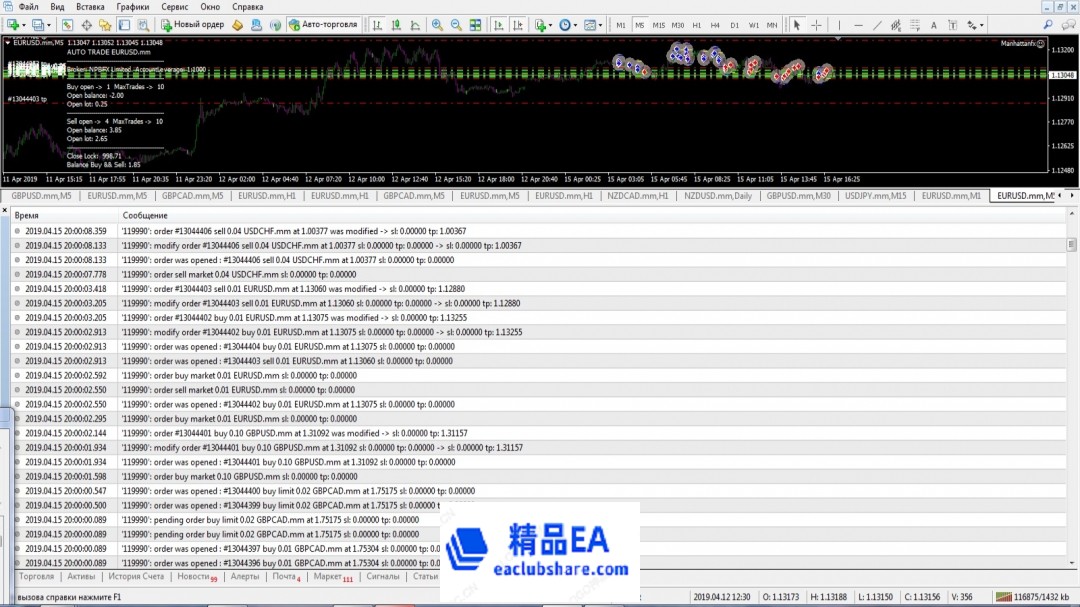Select the M30 timeframe
The width and height of the screenshot is (1080, 607).
pyautogui.click(x=678, y=25)
